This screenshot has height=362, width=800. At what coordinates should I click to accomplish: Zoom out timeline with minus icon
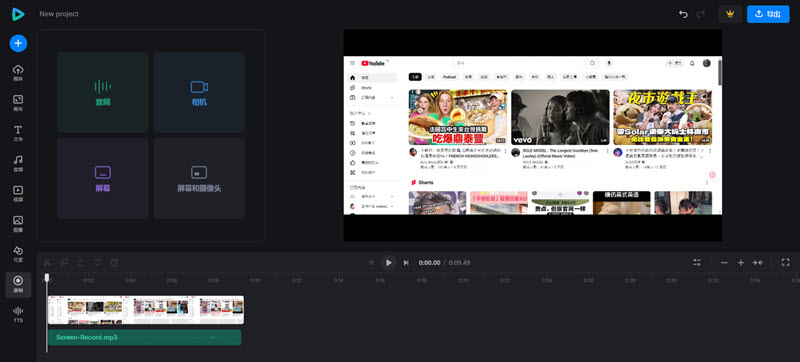click(x=724, y=263)
